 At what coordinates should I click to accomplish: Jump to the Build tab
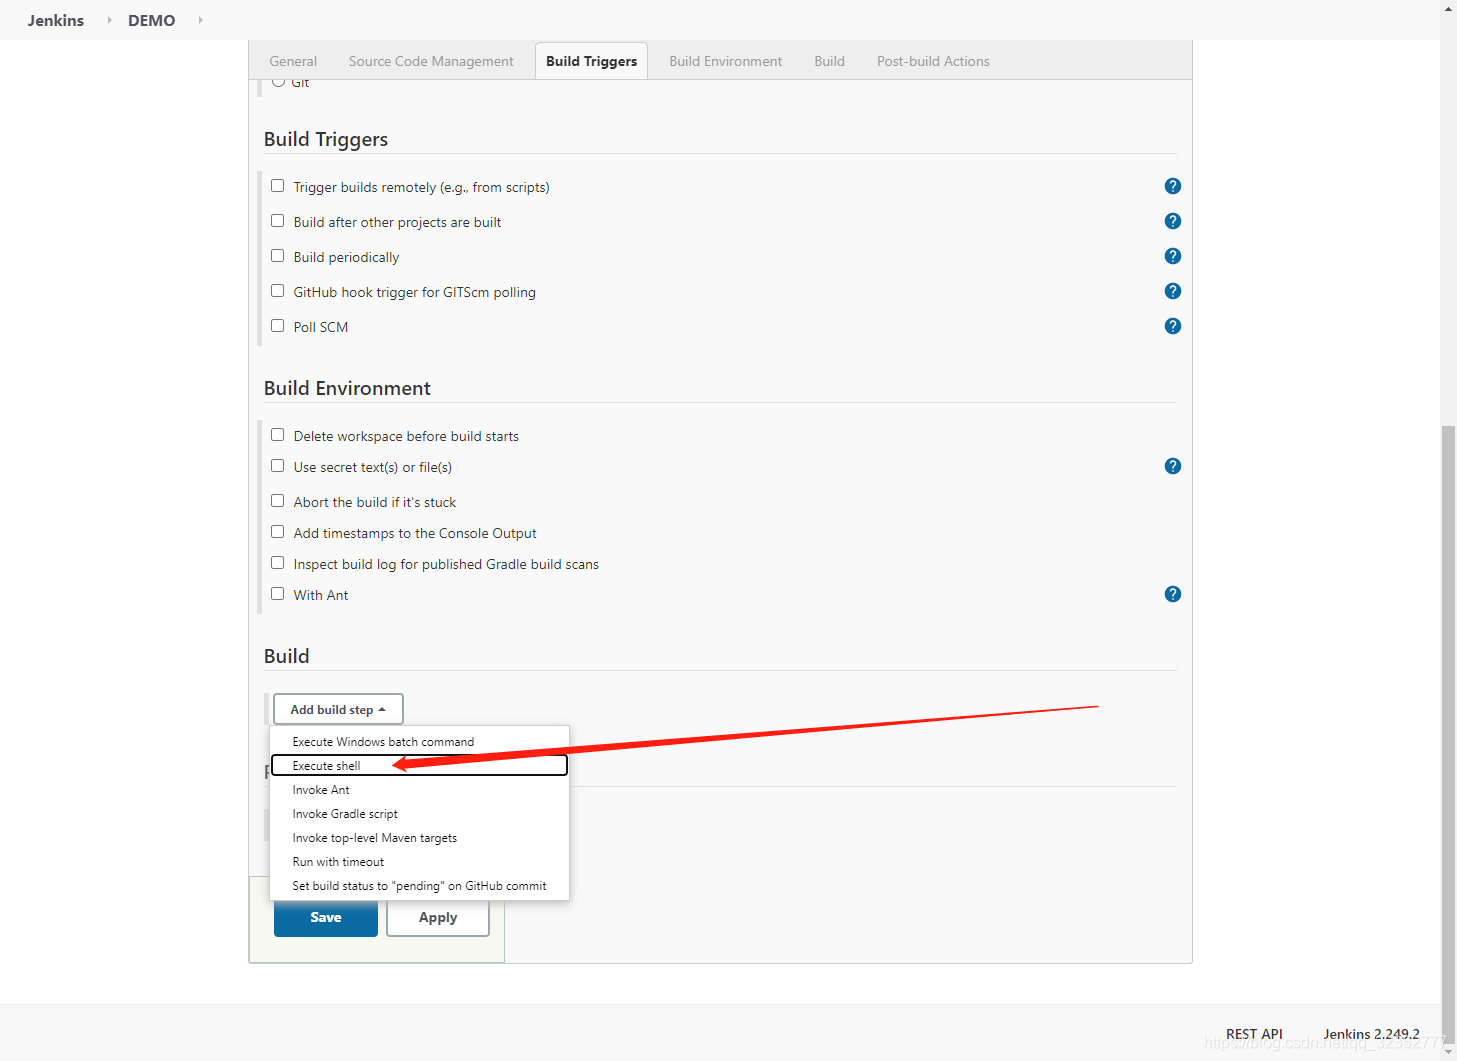point(829,61)
